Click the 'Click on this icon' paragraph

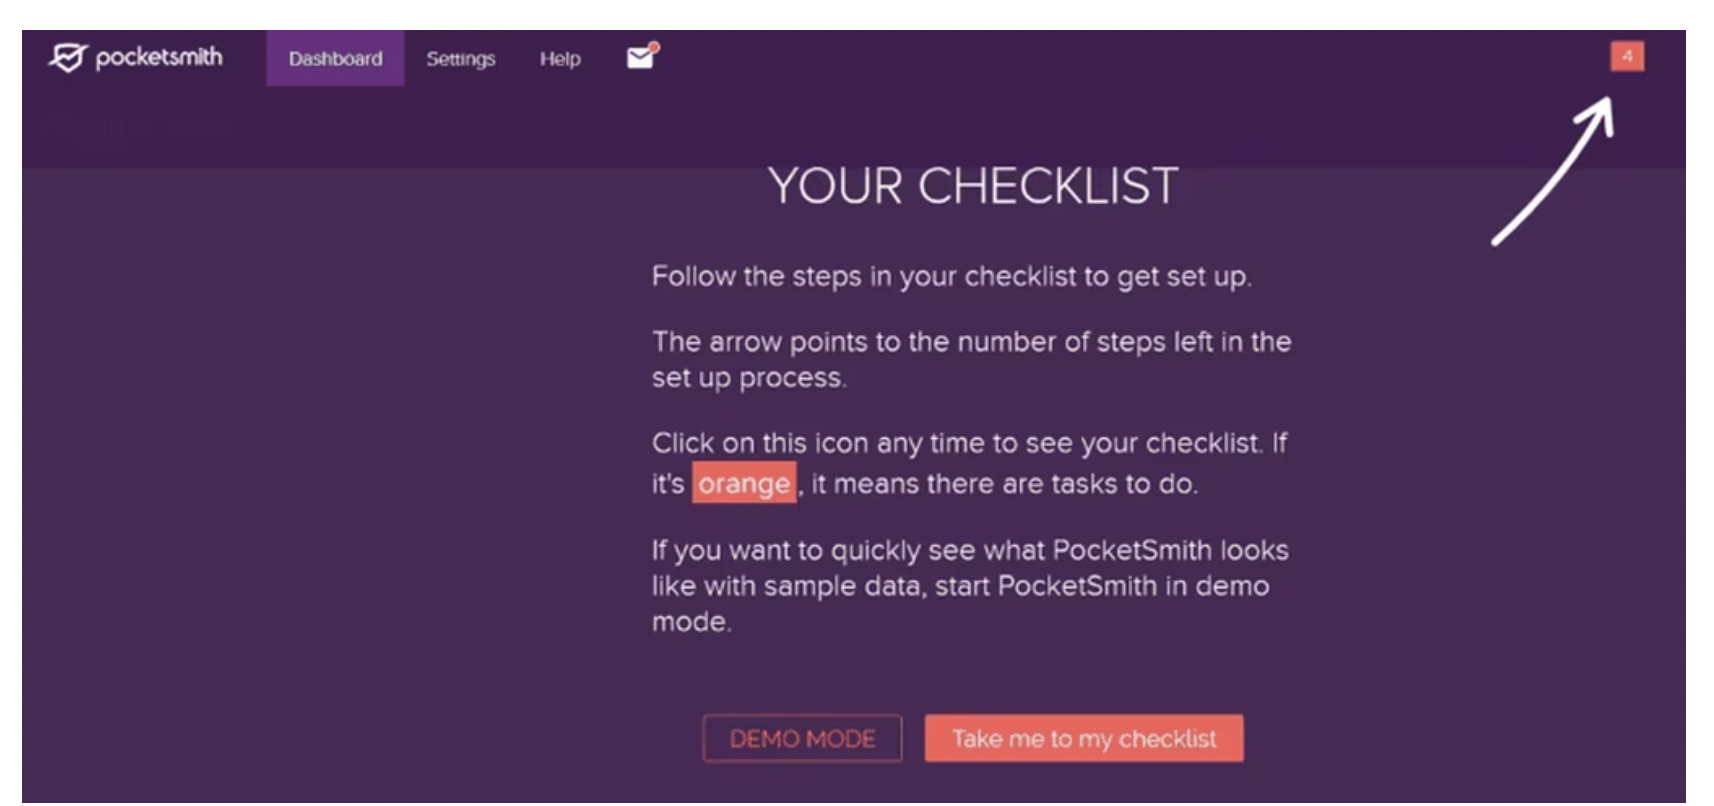pyautogui.click(x=969, y=463)
